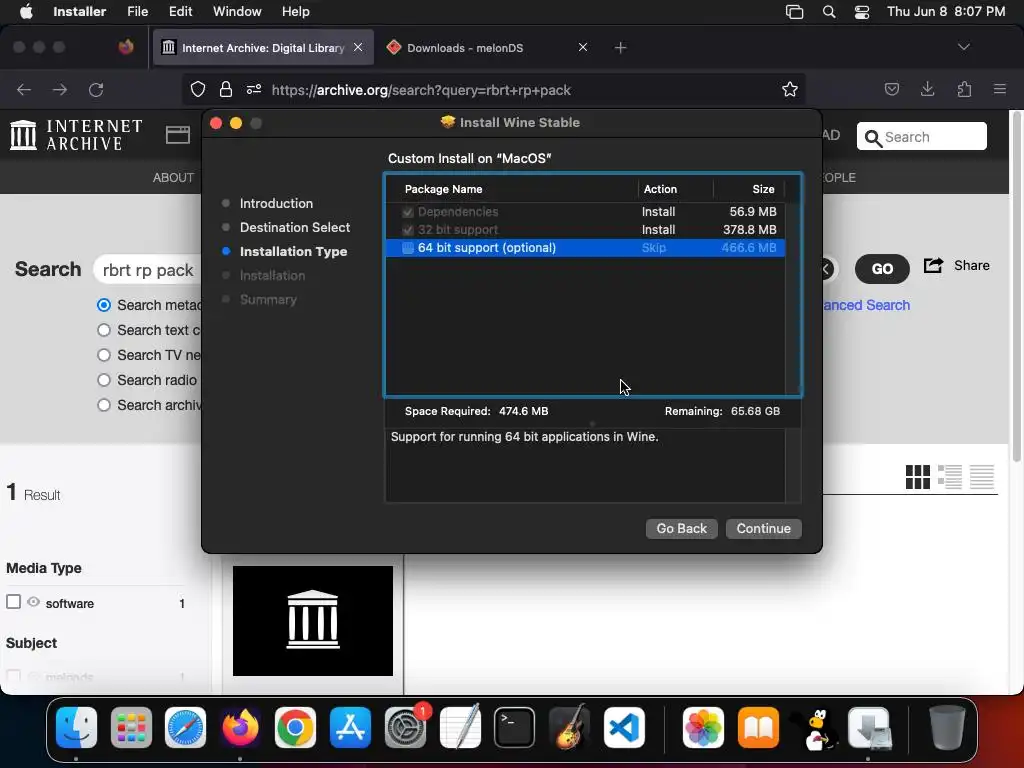Click the Skip action for 64 bit support

(x=654, y=248)
